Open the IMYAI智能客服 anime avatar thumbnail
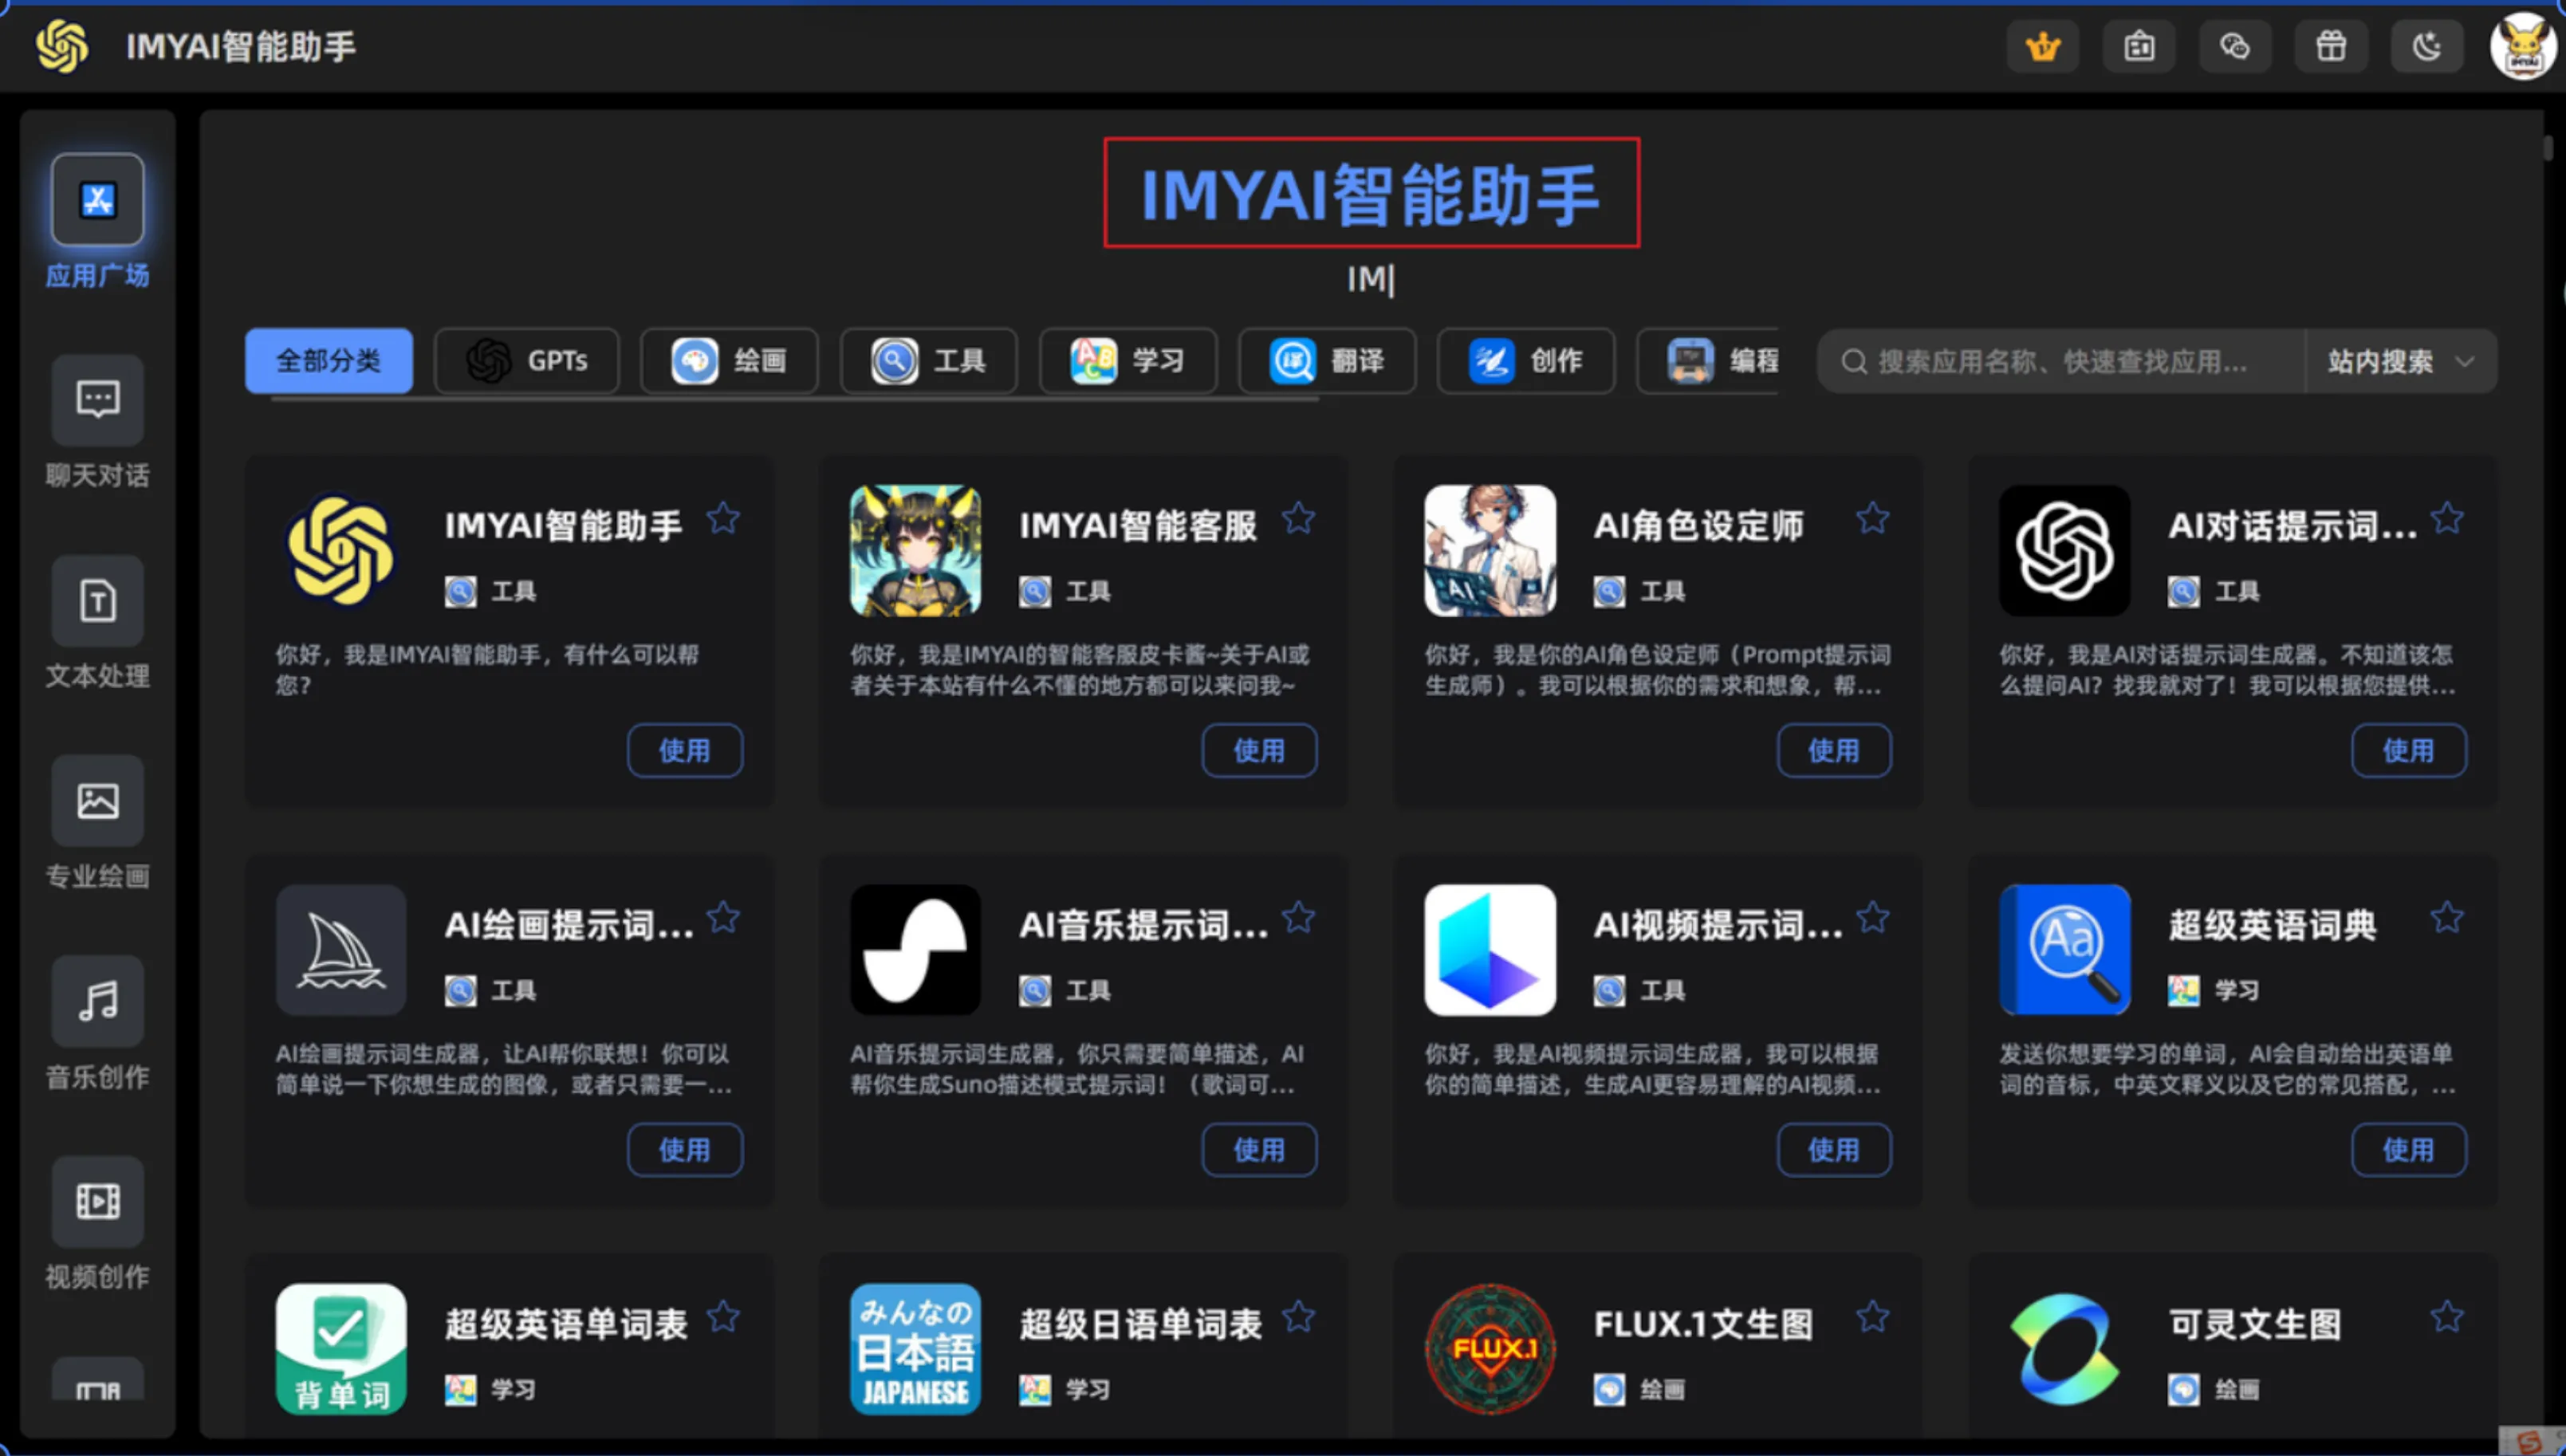The width and height of the screenshot is (2566, 1456). coord(915,550)
